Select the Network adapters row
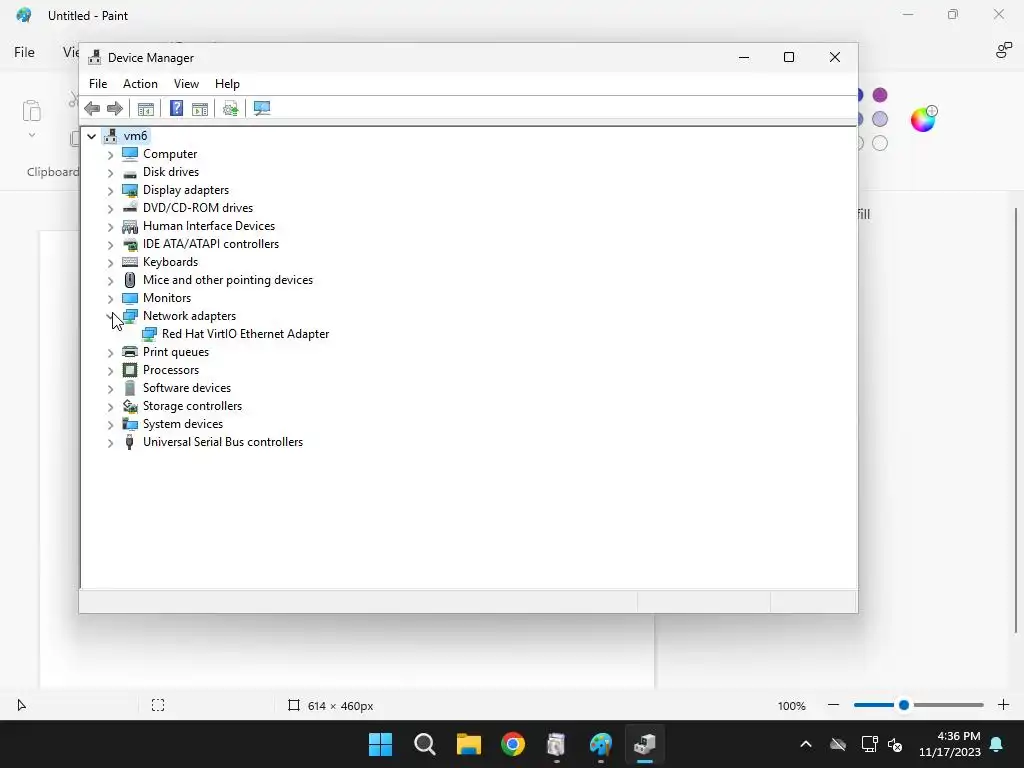 coord(189,316)
